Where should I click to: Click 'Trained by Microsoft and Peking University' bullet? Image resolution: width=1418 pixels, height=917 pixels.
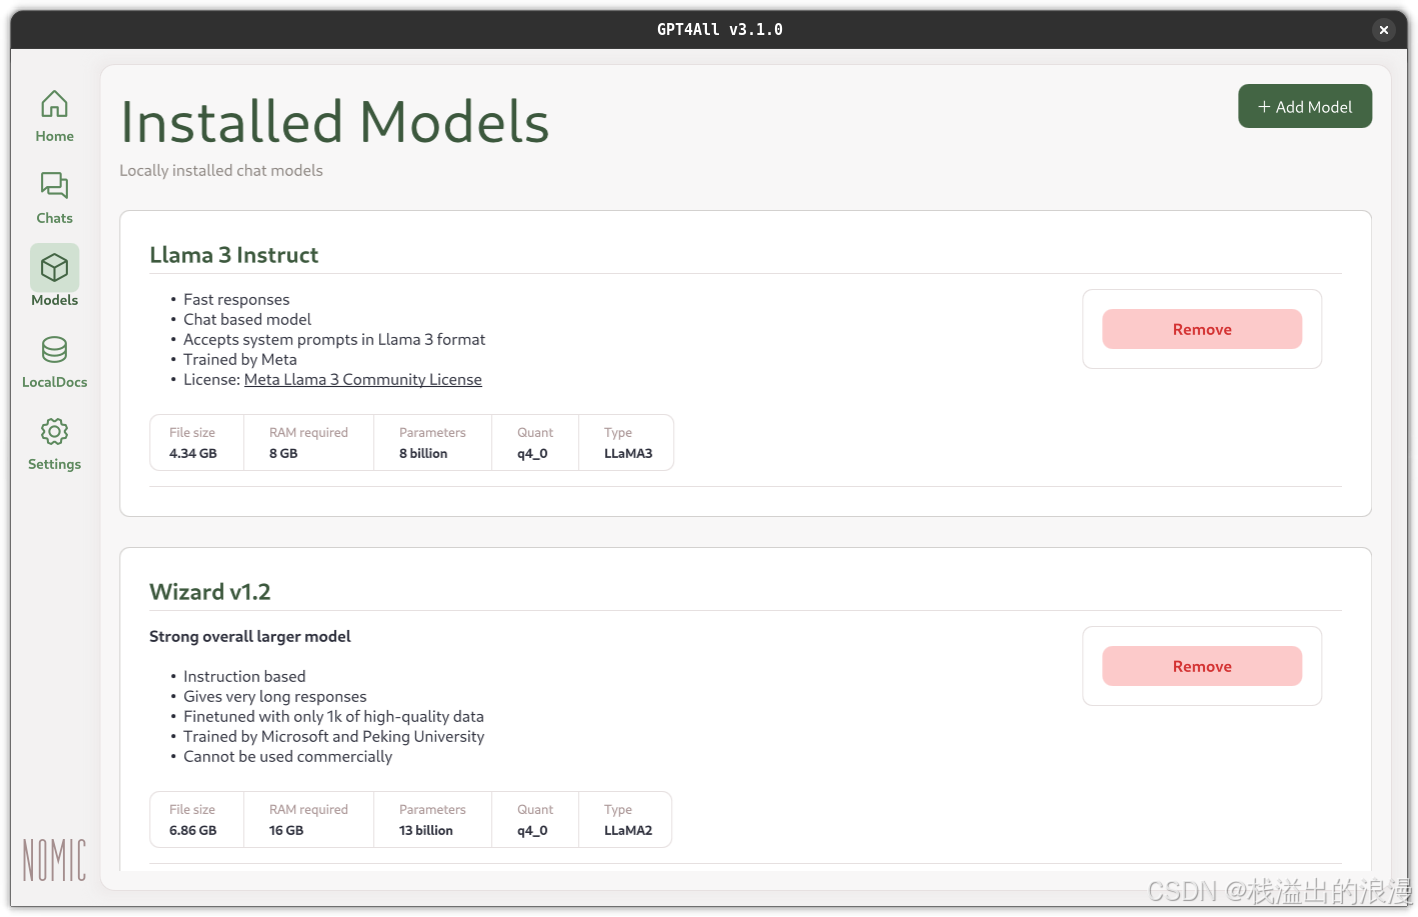pyautogui.click(x=334, y=737)
